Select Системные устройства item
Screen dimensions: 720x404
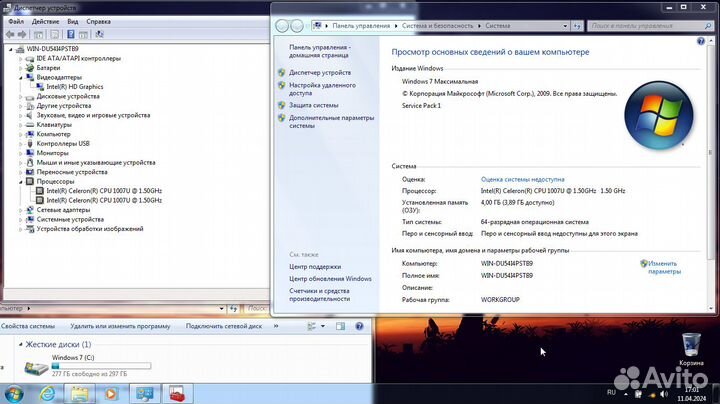point(70,219)
